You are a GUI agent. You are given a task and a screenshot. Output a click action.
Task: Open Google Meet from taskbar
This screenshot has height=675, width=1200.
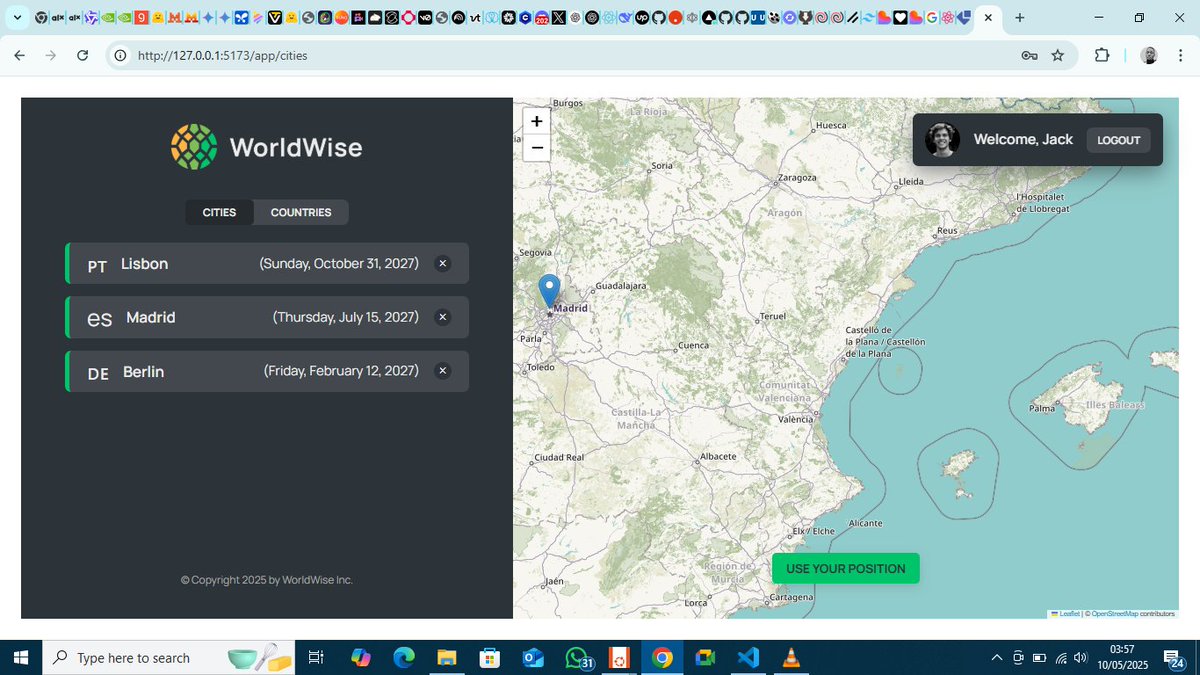click(x=705, y=657)
